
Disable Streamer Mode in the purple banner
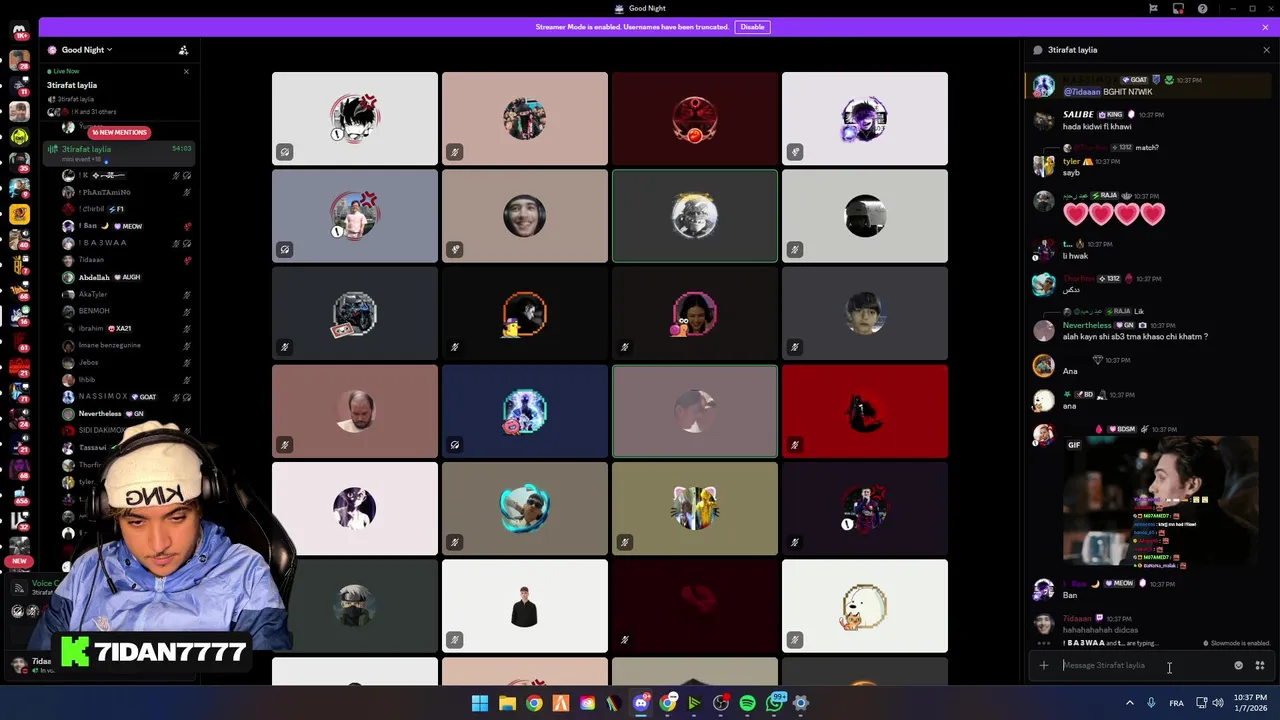(x=752, y=27)
